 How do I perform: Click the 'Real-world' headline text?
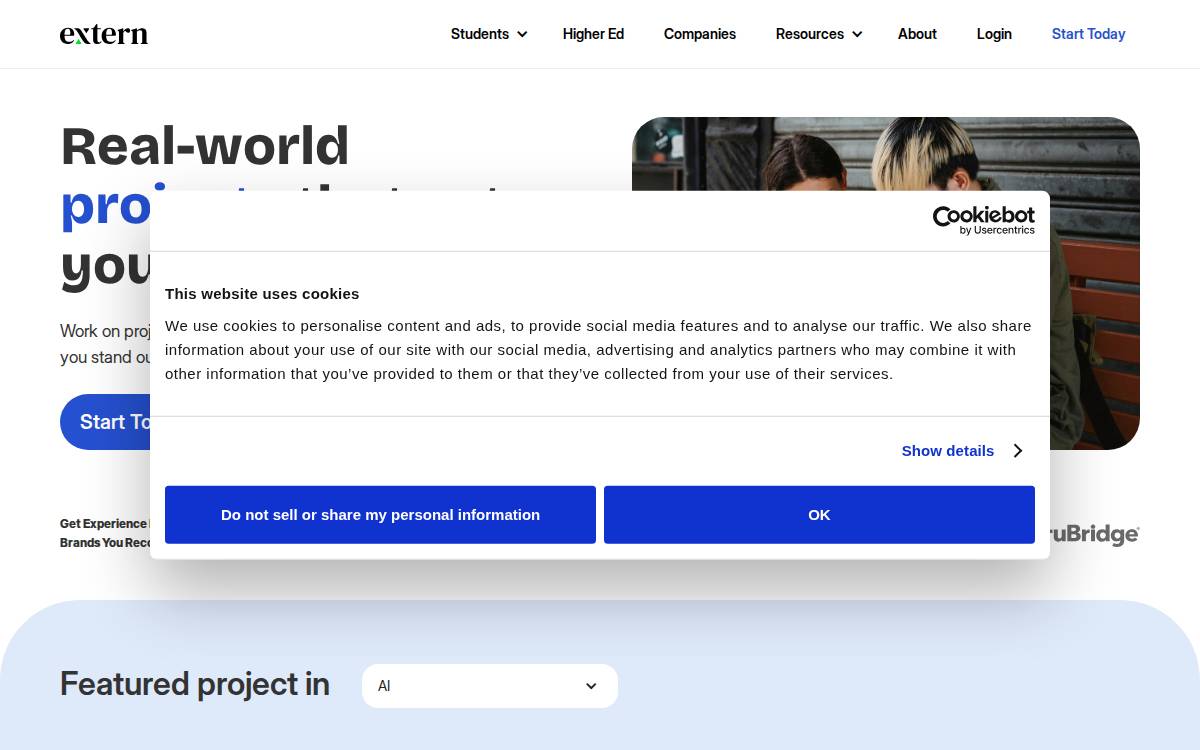[x=205, y=146]
